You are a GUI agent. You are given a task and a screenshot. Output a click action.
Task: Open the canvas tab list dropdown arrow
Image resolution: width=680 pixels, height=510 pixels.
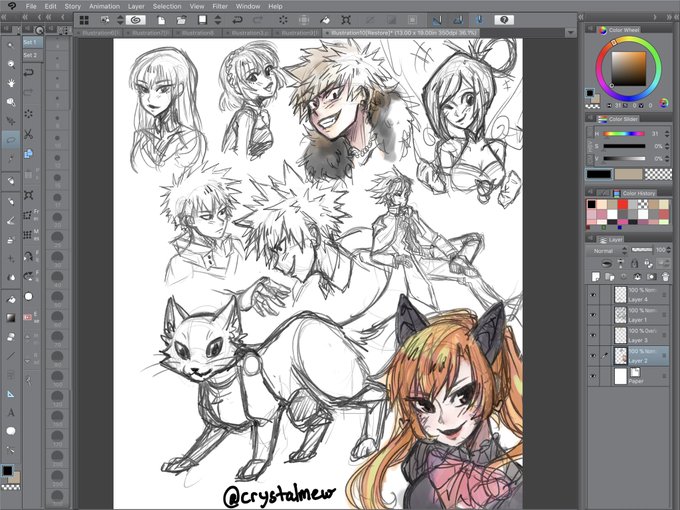pos(571,33)
